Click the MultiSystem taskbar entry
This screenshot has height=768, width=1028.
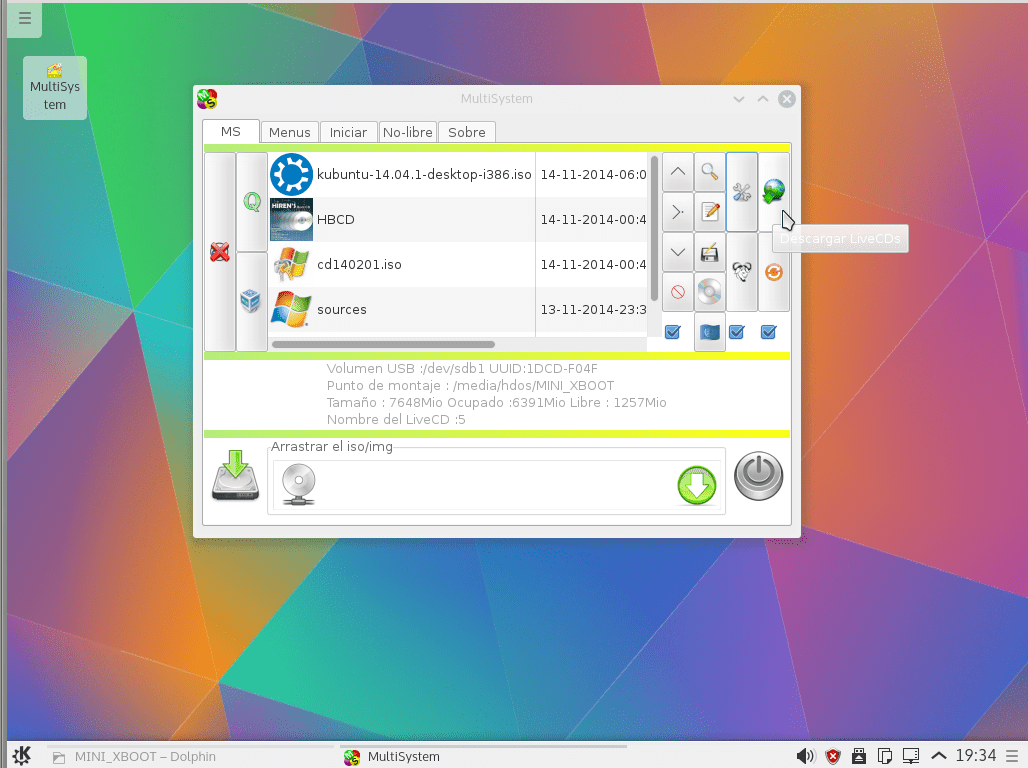[x=482, y=756]
